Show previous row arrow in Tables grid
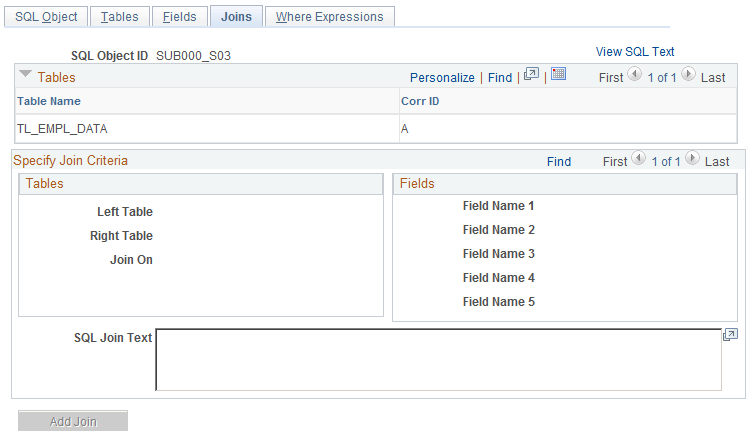The image size is (753, 436). click(634, 74)
